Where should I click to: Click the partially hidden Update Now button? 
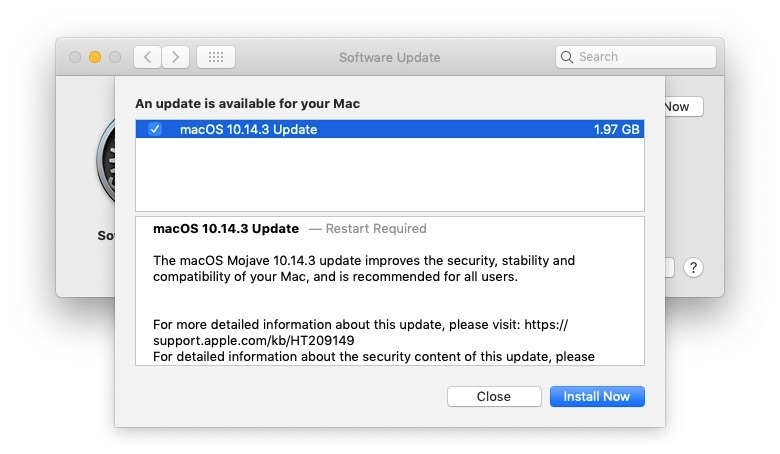click(x=684, y=106)
